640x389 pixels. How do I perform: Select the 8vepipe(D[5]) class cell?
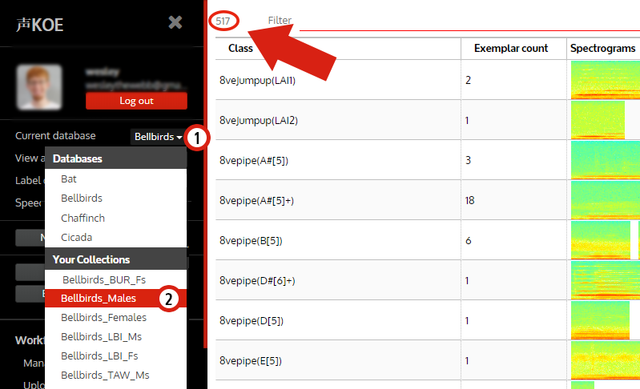(338, 320)
